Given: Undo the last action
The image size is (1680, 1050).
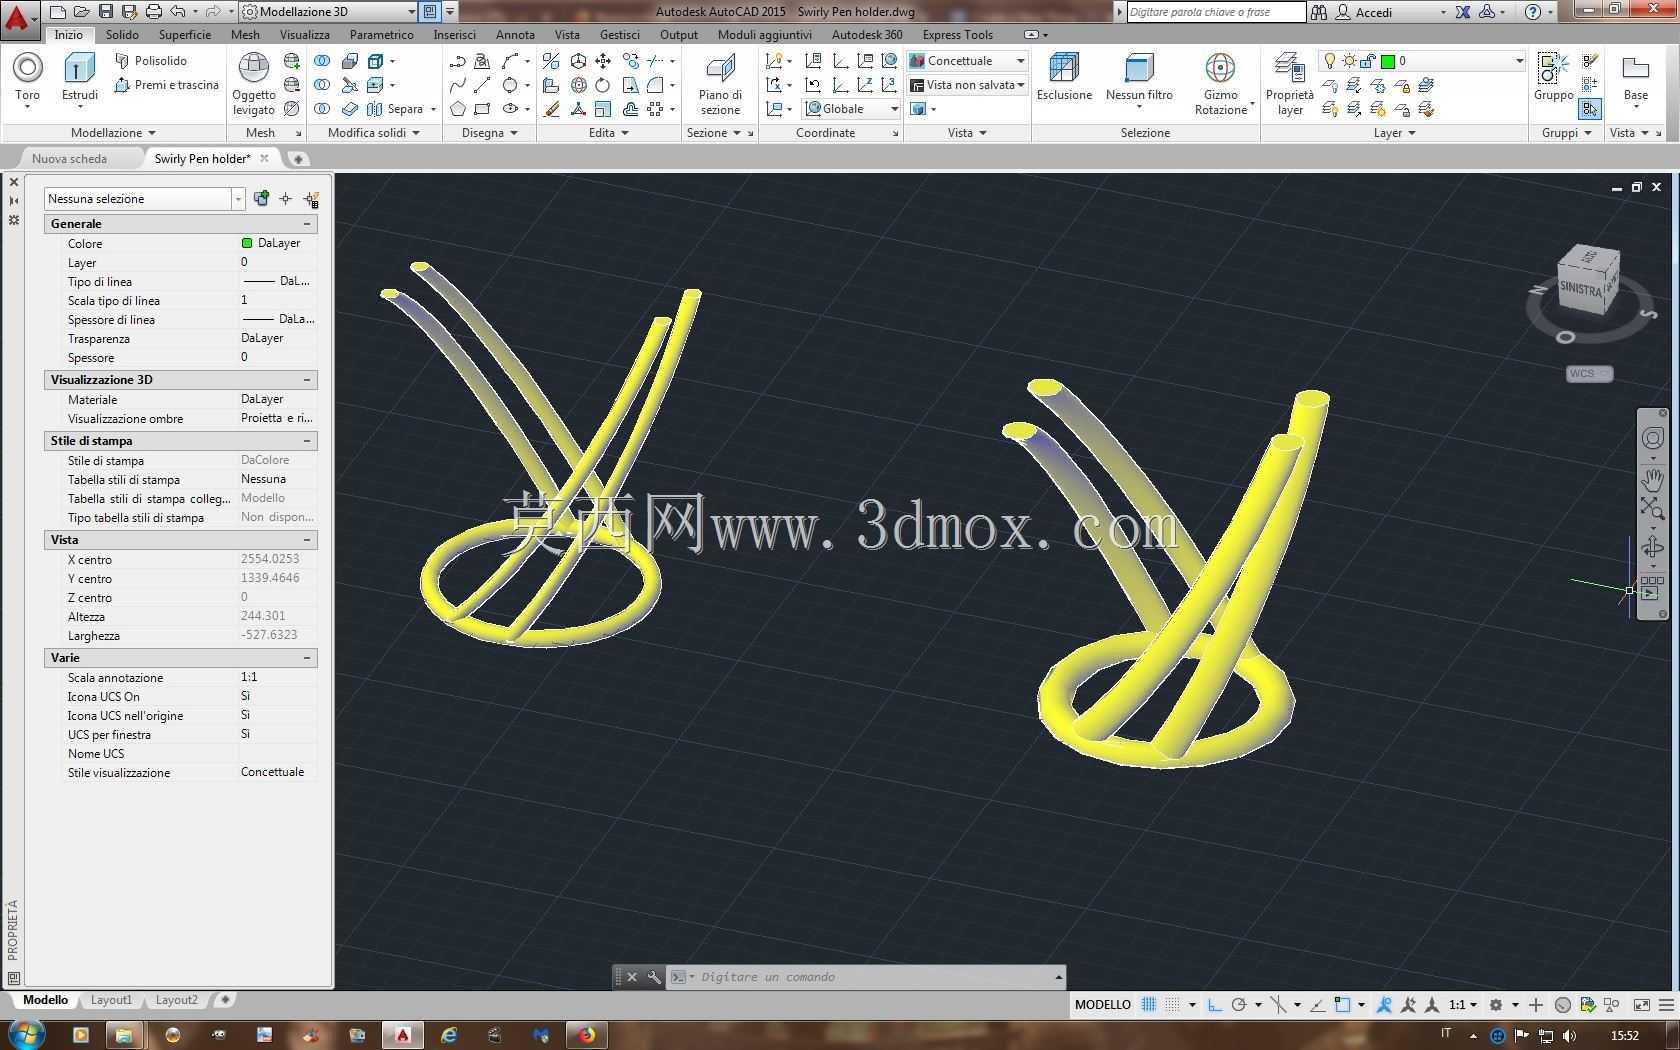Looking at the screenshot, I should tap(178, 12).
